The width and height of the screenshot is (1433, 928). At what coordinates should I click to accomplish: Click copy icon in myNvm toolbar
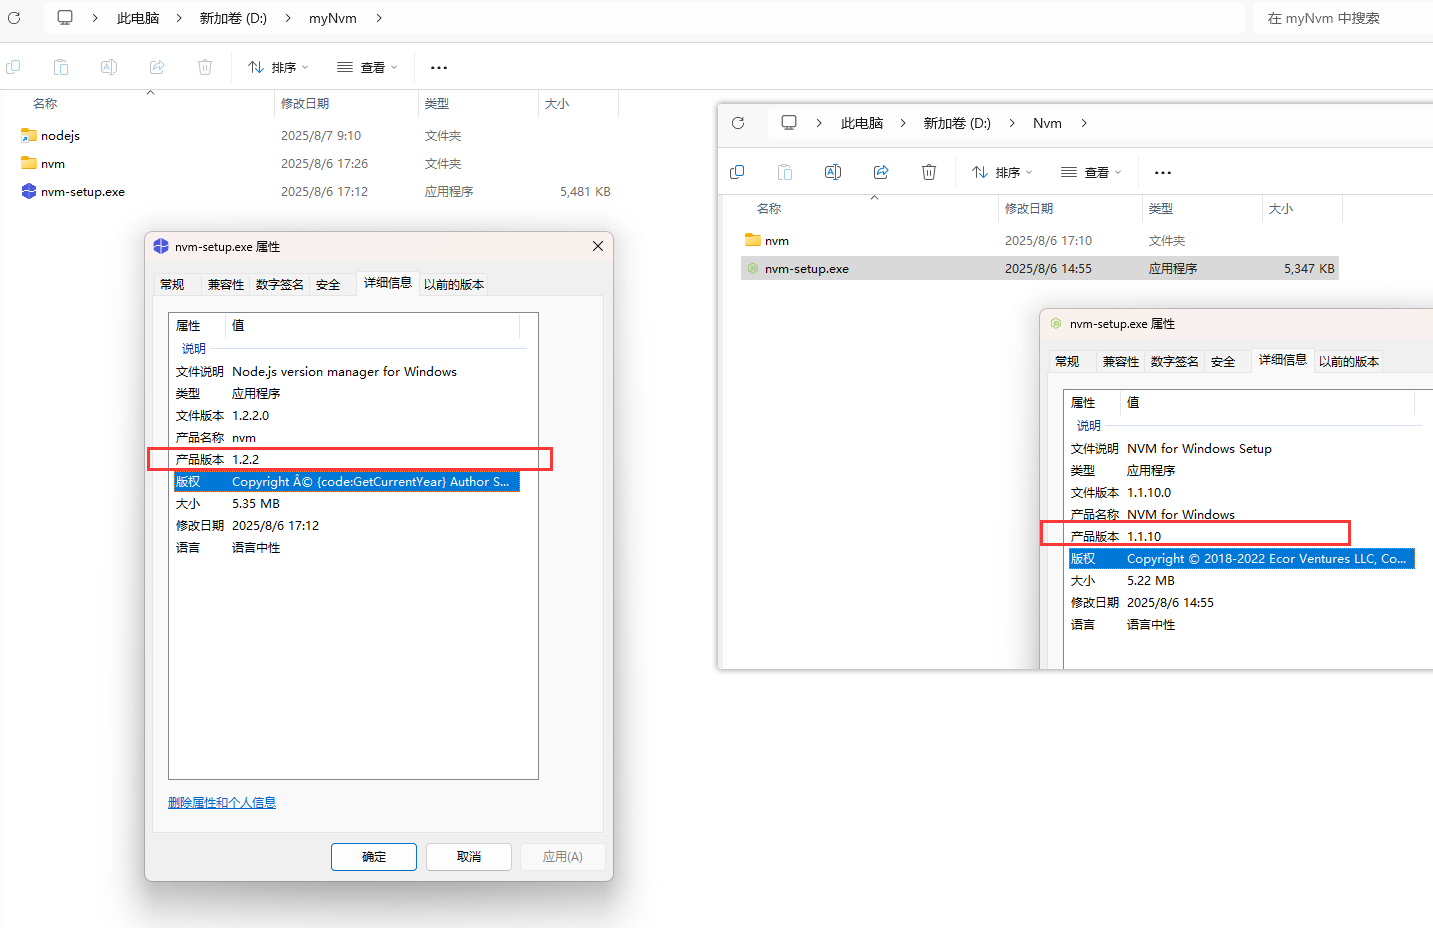click(13, 67)
